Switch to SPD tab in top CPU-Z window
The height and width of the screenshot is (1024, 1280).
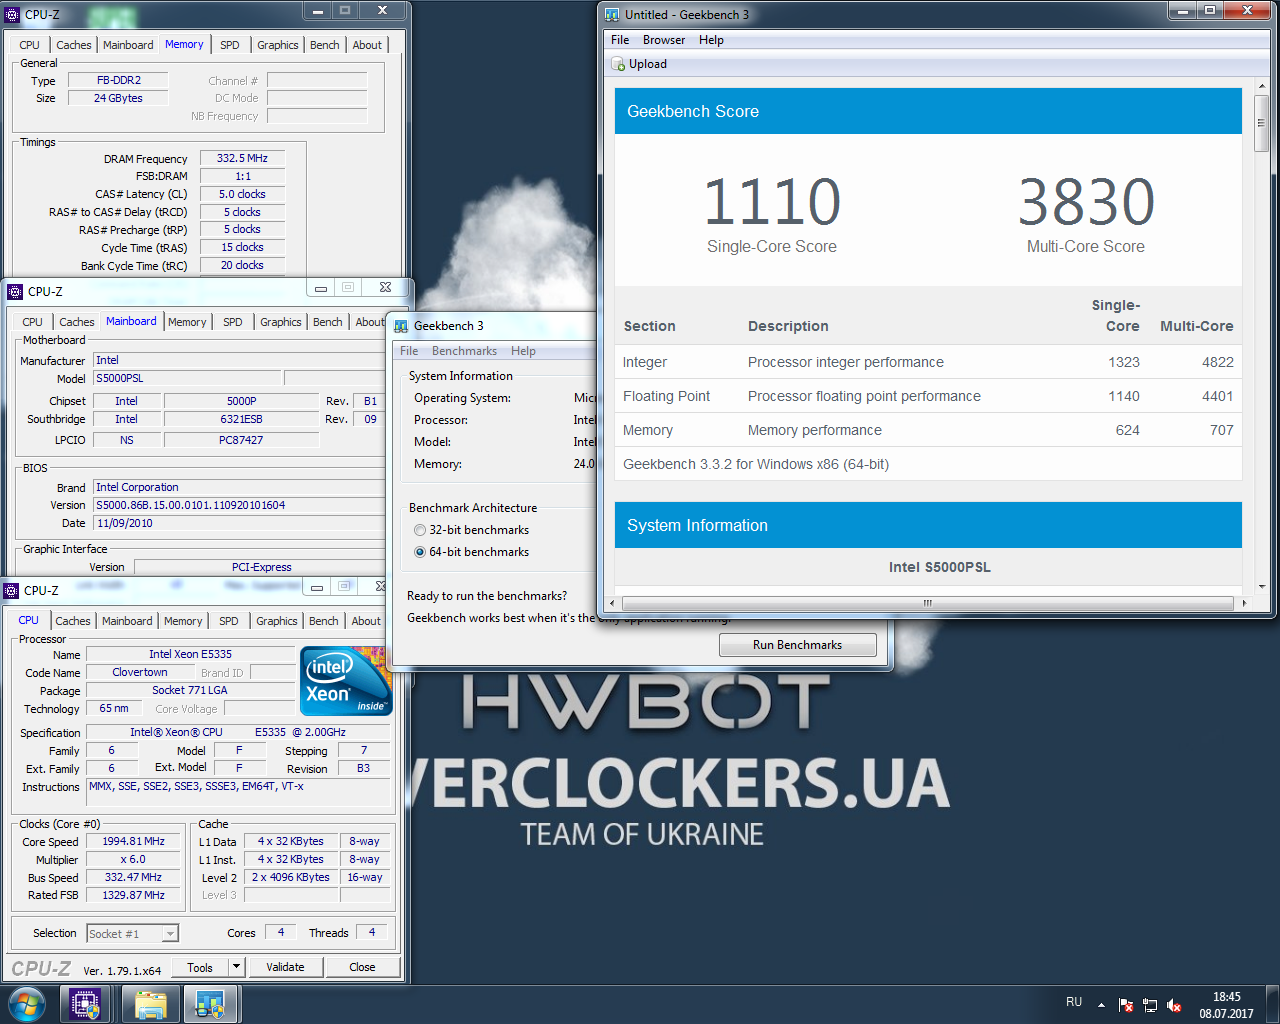pos(230,45)
